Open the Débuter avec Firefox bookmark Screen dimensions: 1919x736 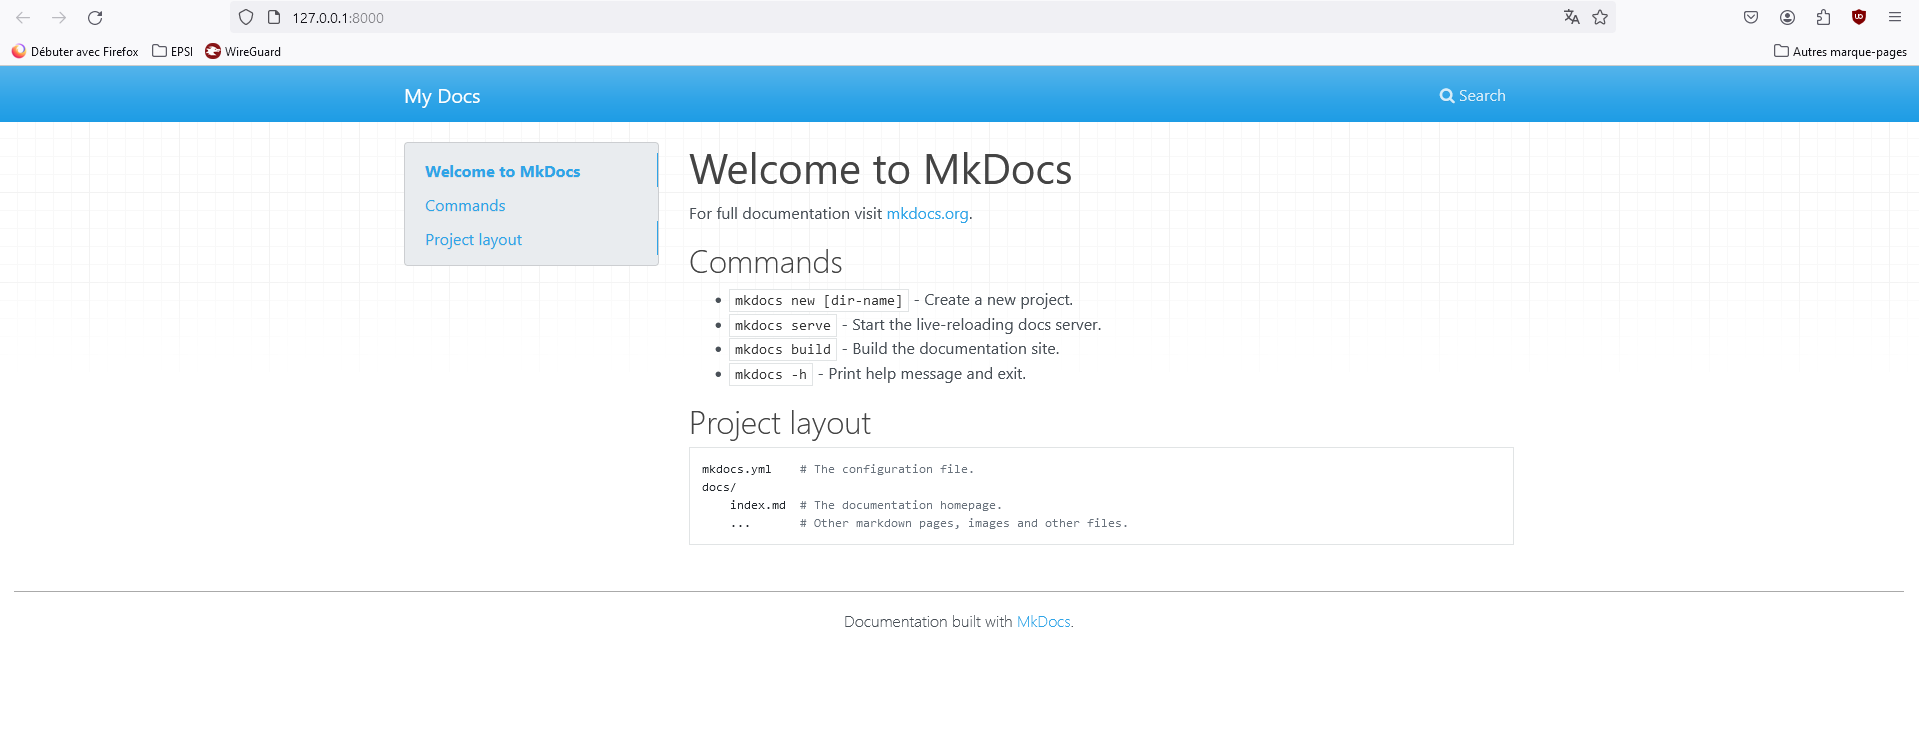(x=75, y=51)
